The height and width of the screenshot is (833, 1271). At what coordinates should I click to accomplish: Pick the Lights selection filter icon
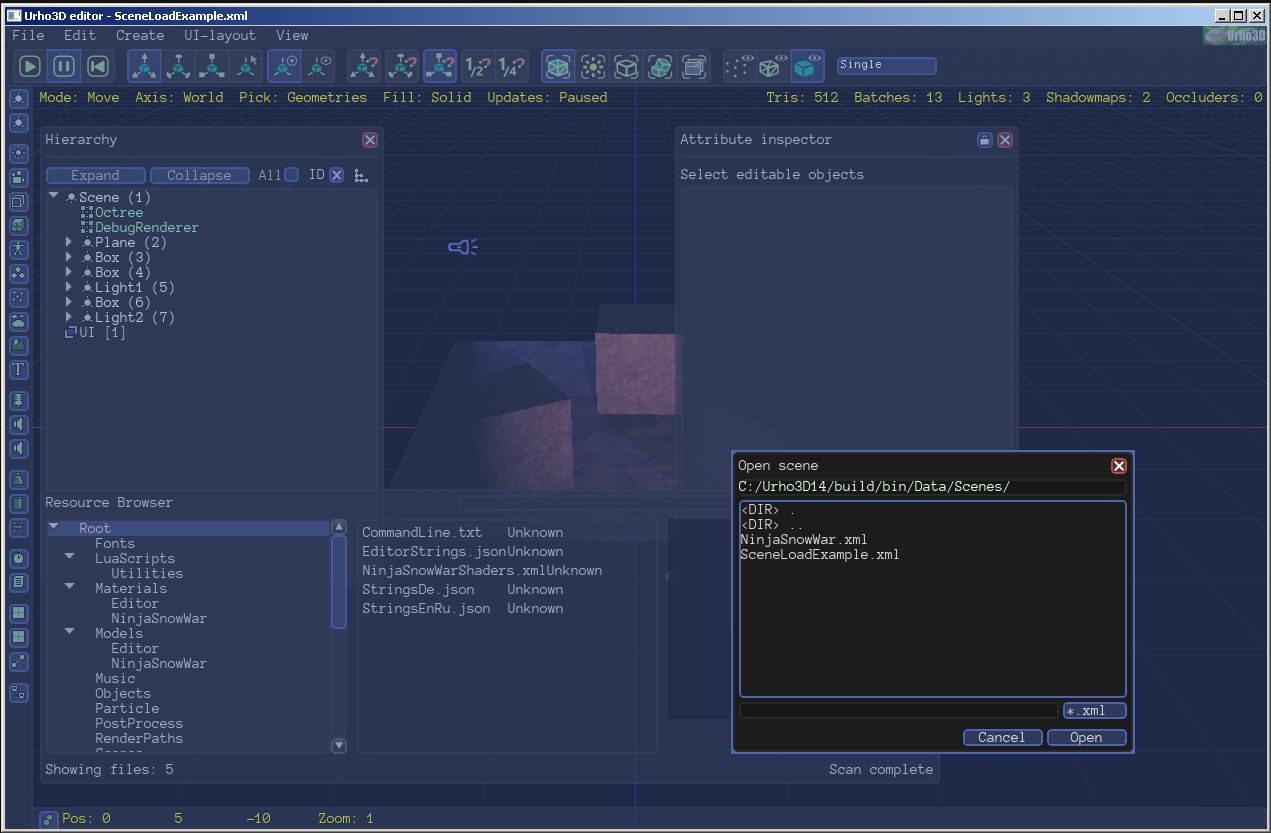[x=593, y=67]
